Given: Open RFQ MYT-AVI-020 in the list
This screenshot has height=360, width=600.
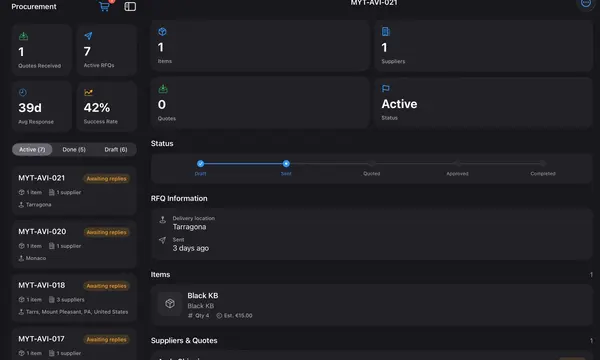Looking at the screenshot, I should (x=74, y=244).
